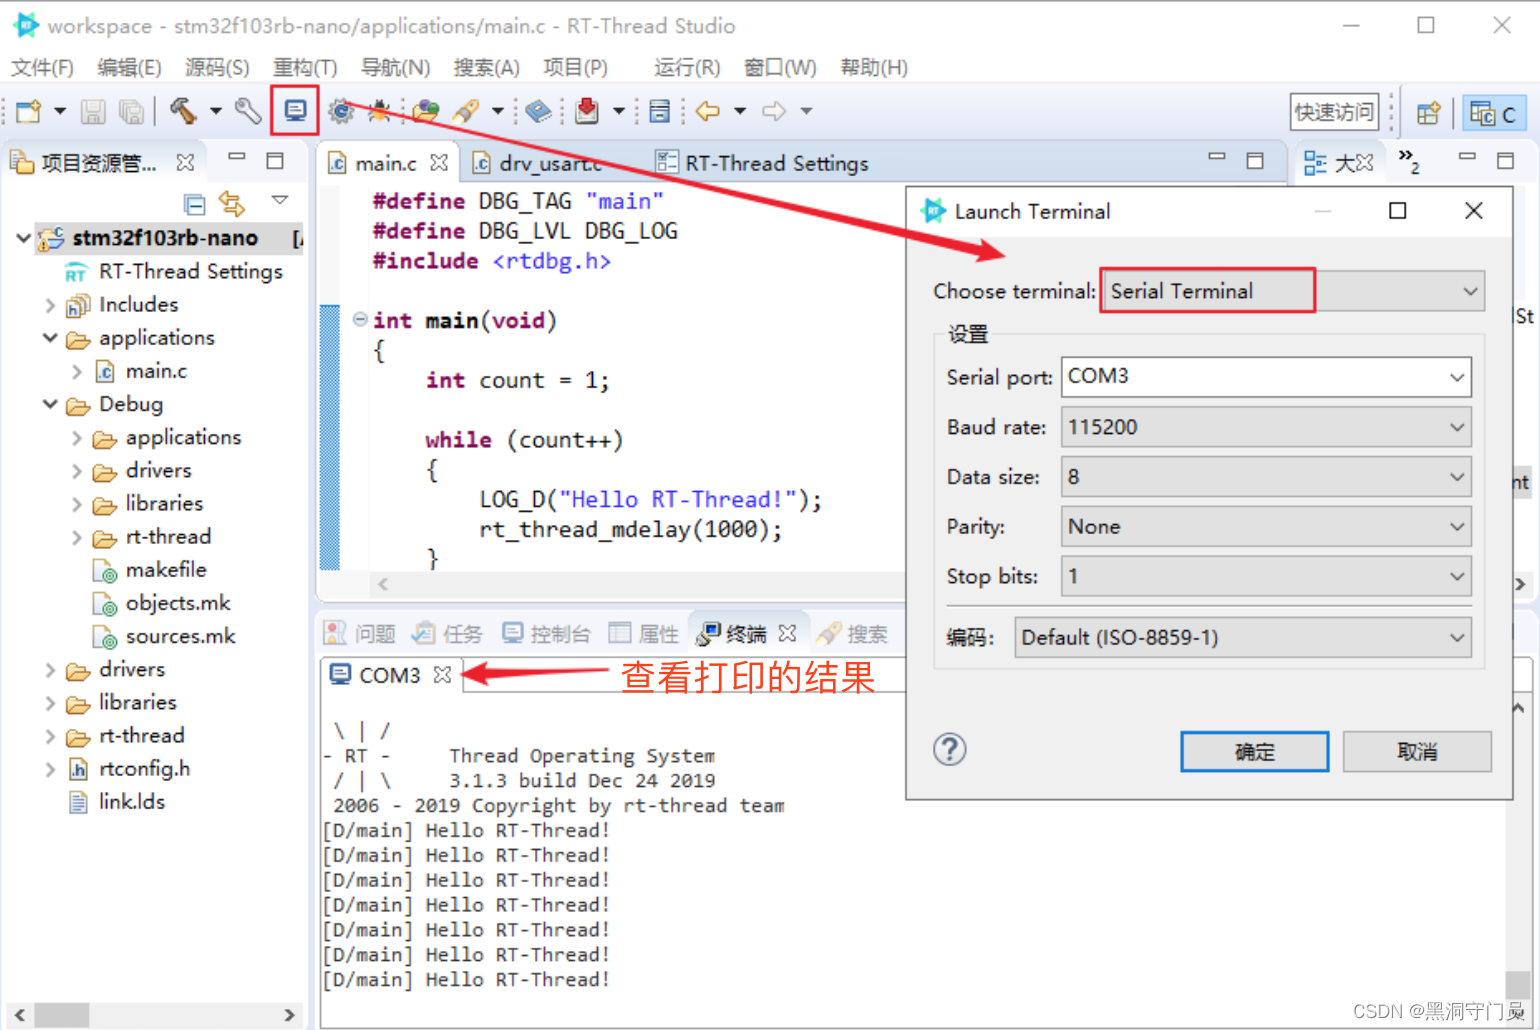The height and width of the screenshot is (1030, 1540).
Task: Open dropdown next to new project icon
Action: click(60, 111)
